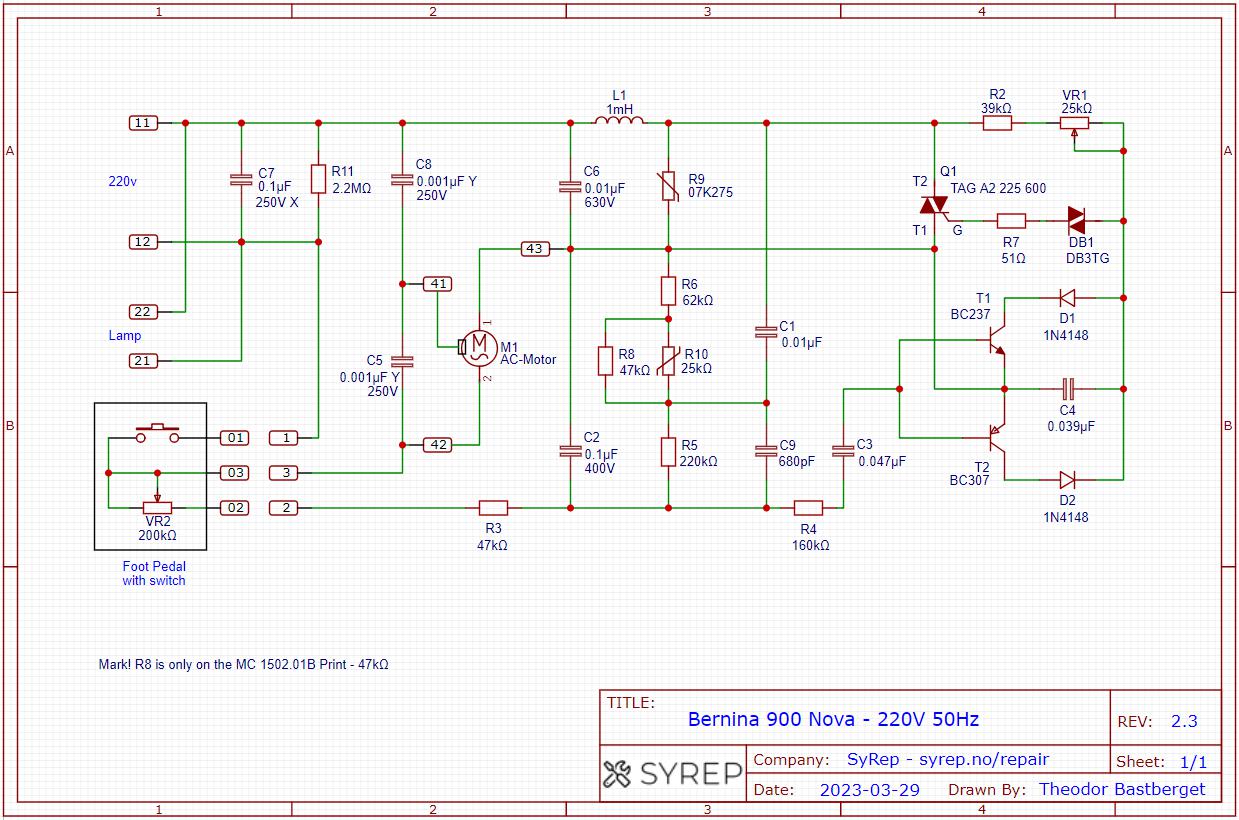
Task: Click the VR1 25kΩ trimmer symbol
Action: 1075,124
